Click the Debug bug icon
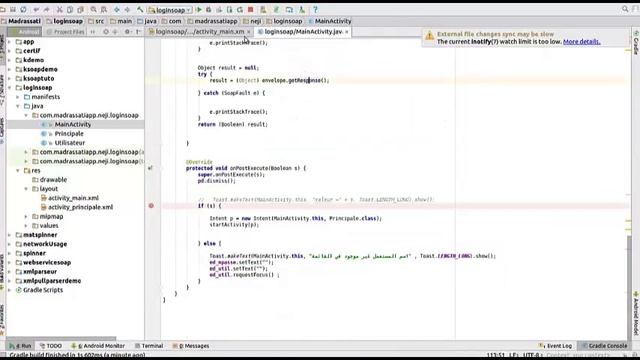 209,9
